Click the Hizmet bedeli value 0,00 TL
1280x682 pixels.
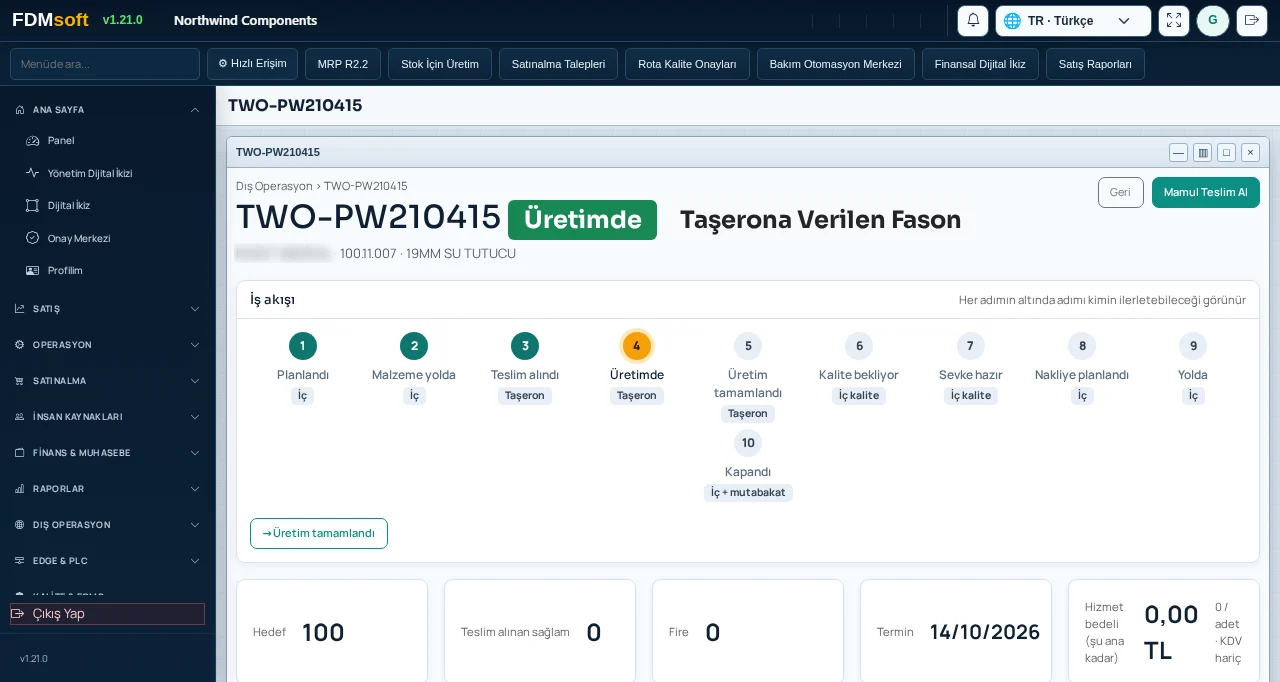pyautogui.click(x=1171, y=632)
